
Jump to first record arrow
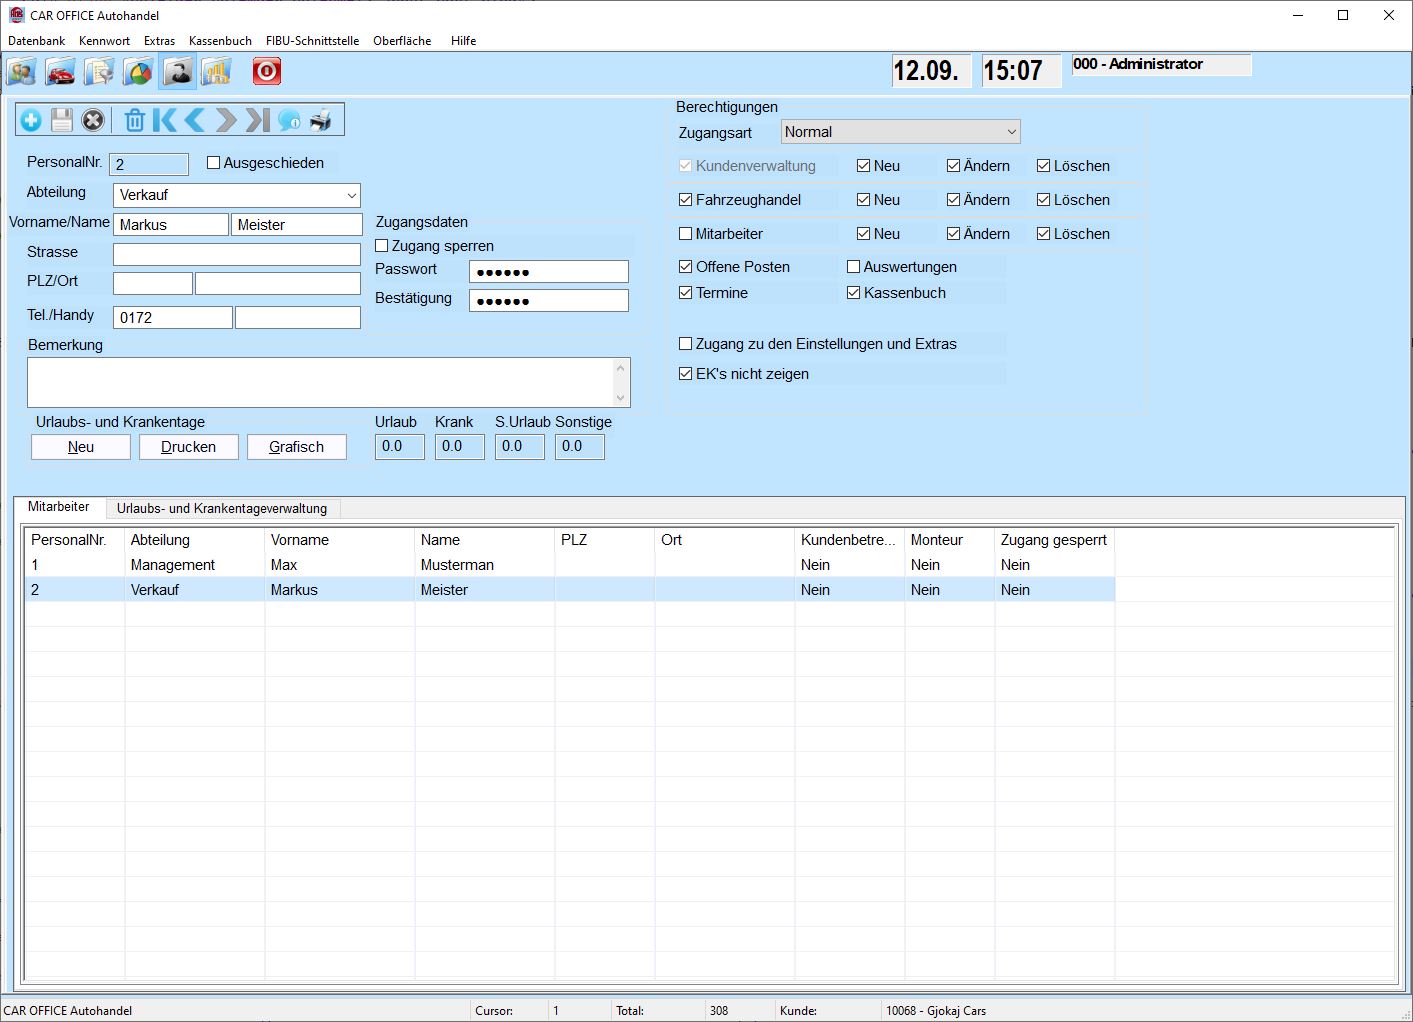tap(165, 121)
